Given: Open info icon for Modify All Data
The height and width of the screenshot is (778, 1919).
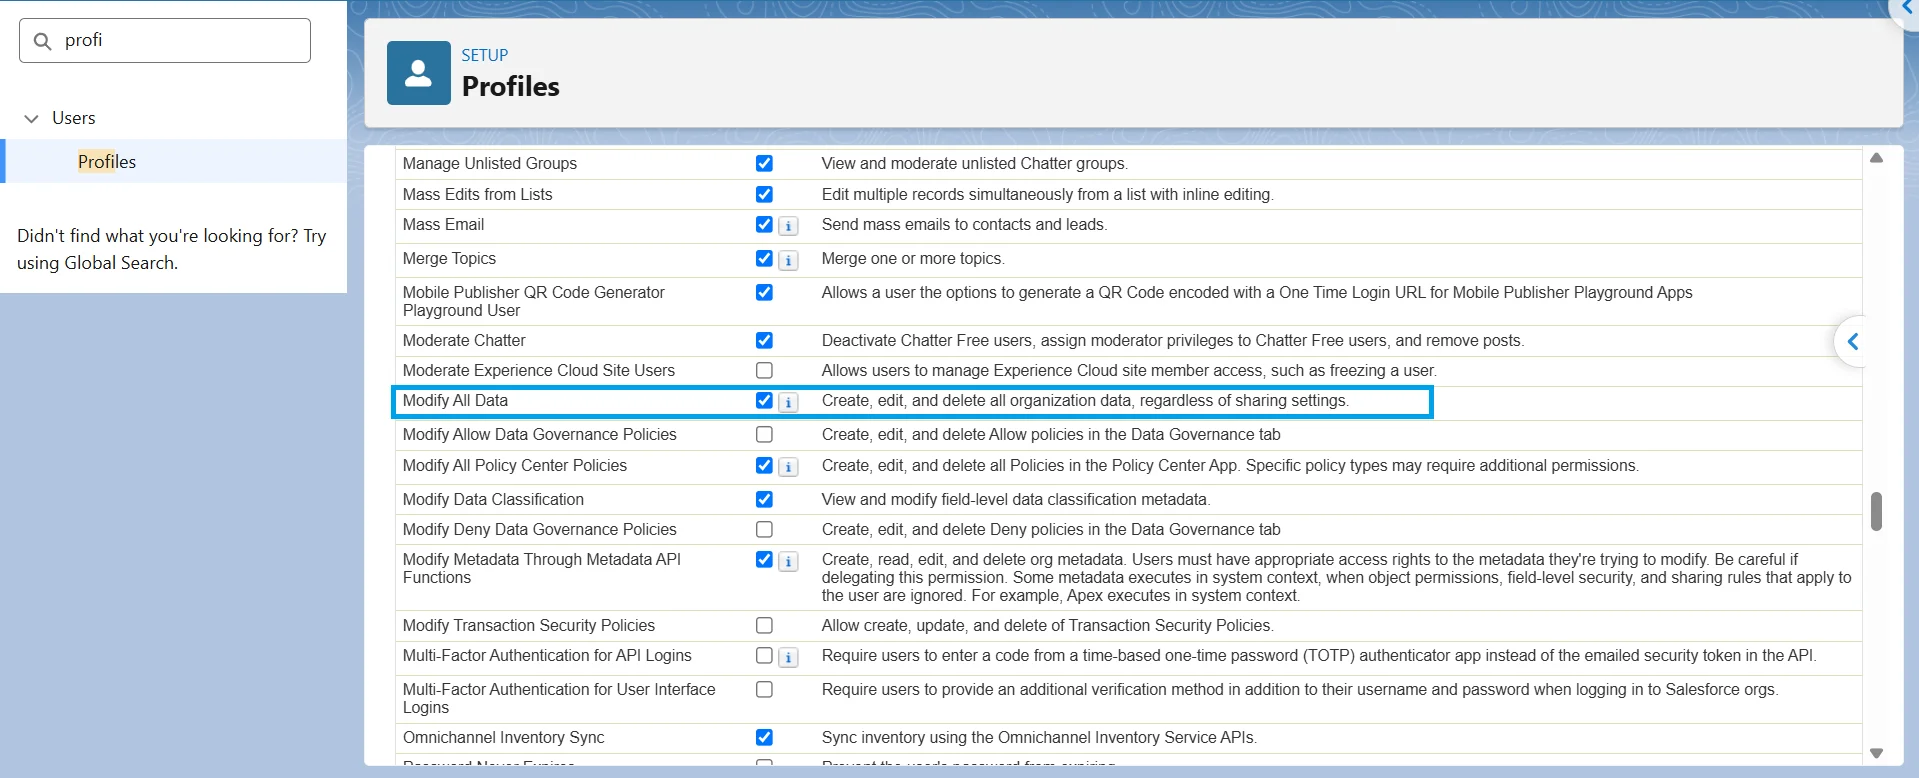Looking at the screenshot, I should [x=788, y=402].
